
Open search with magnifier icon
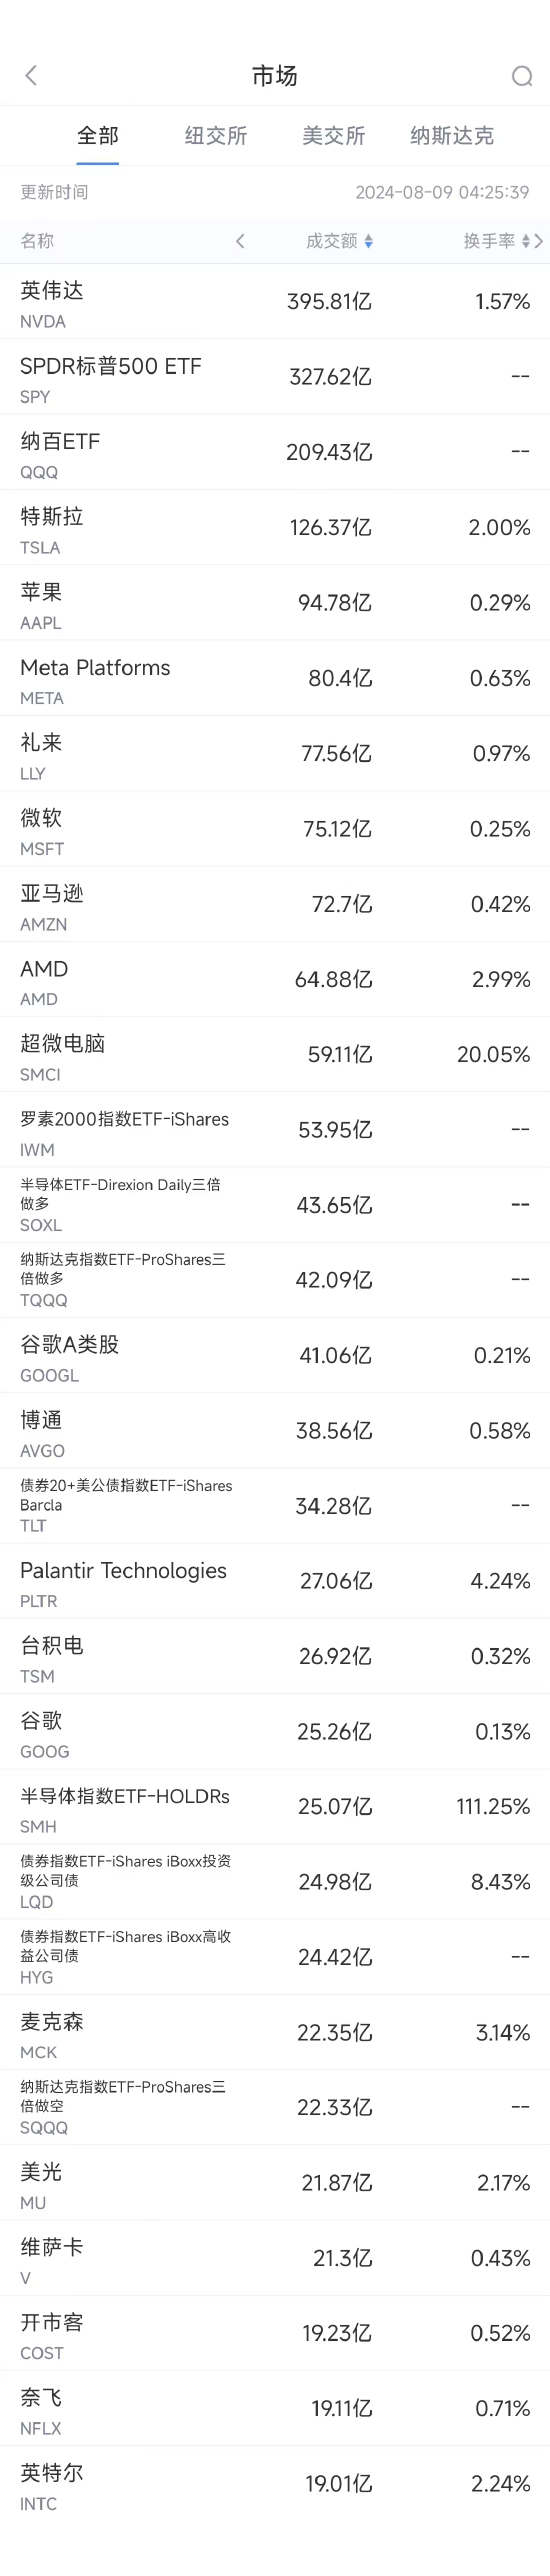[x=522, y=76]
